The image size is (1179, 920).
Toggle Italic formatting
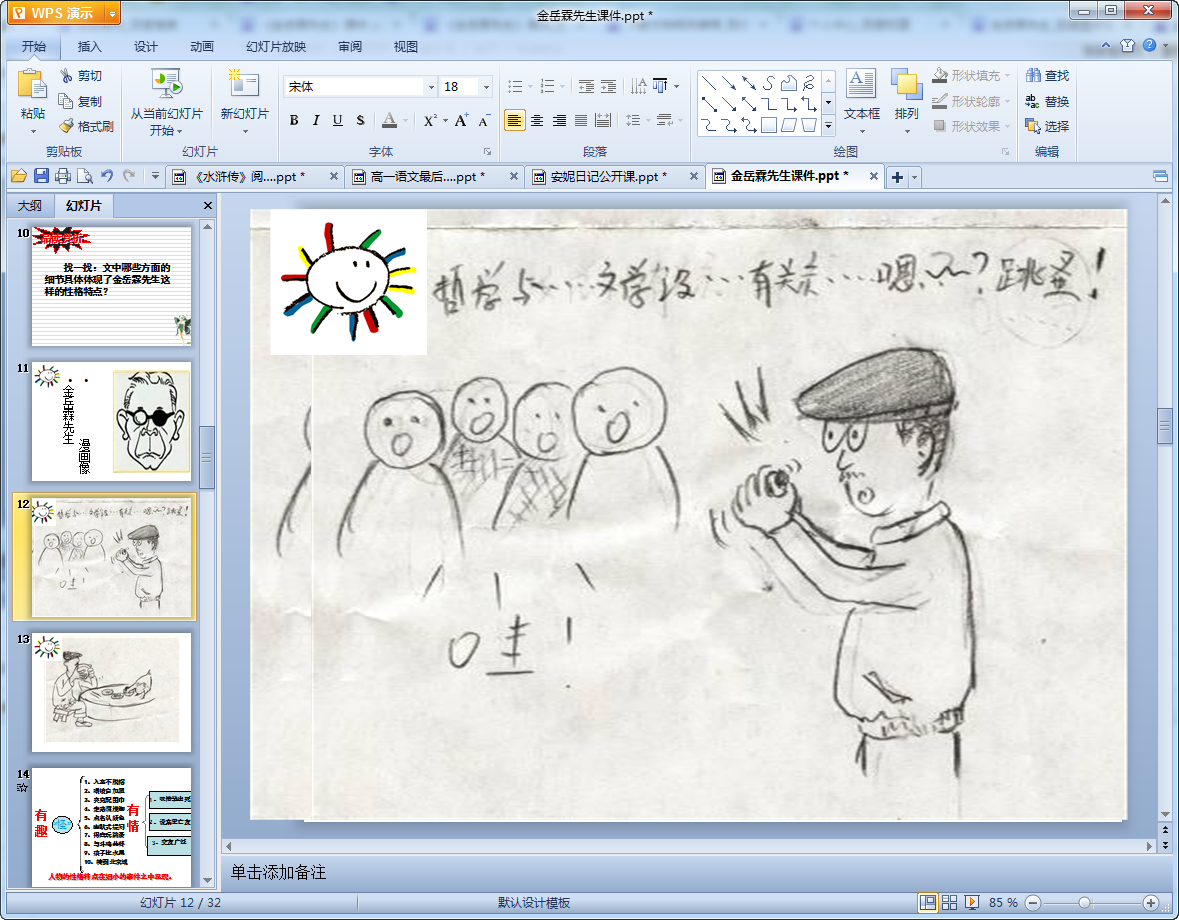[316, 121]
